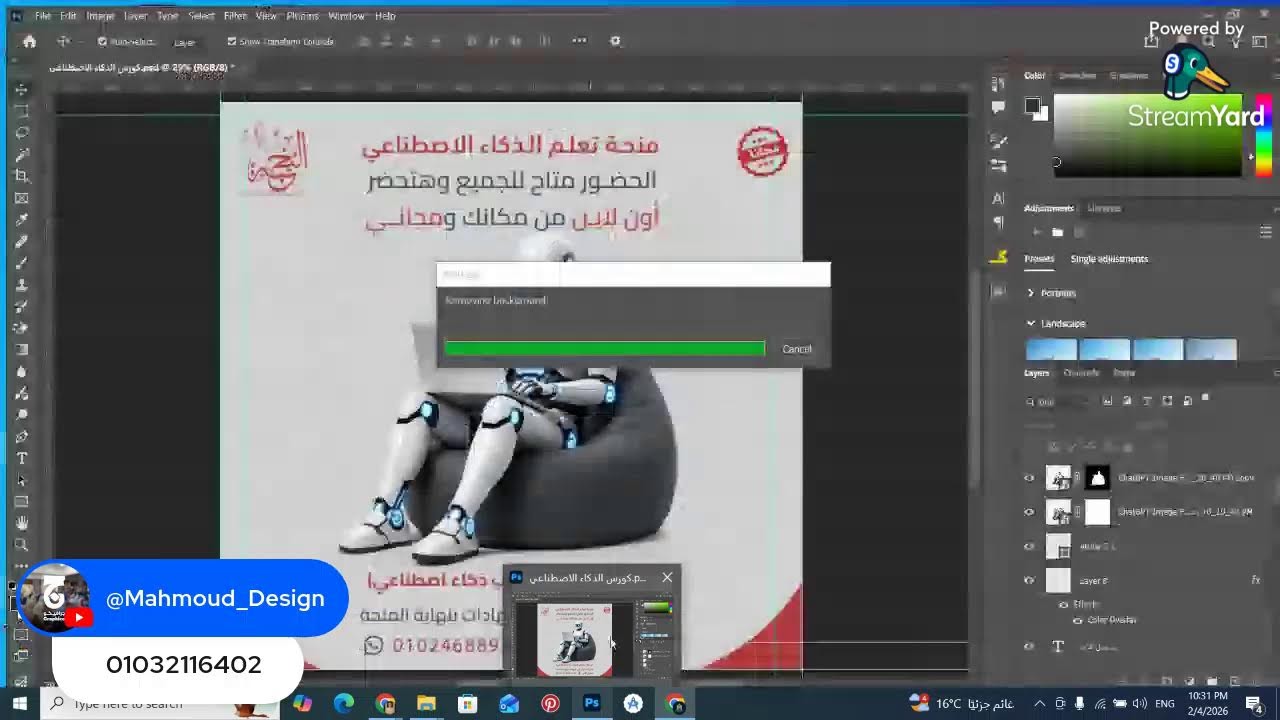
Task: Click the hue spectrum slider in Color panel
Action: pyautogui.click(x=1264, y=136)
